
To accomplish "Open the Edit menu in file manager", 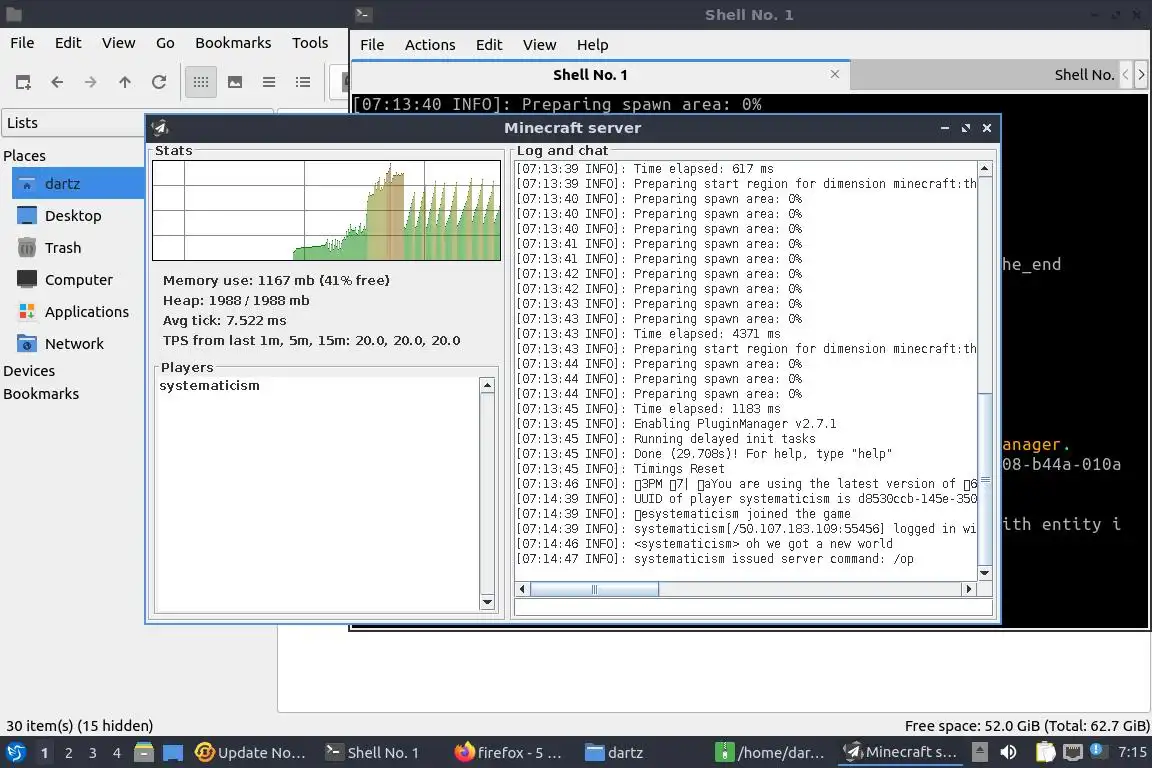I will tap(68, 43).
